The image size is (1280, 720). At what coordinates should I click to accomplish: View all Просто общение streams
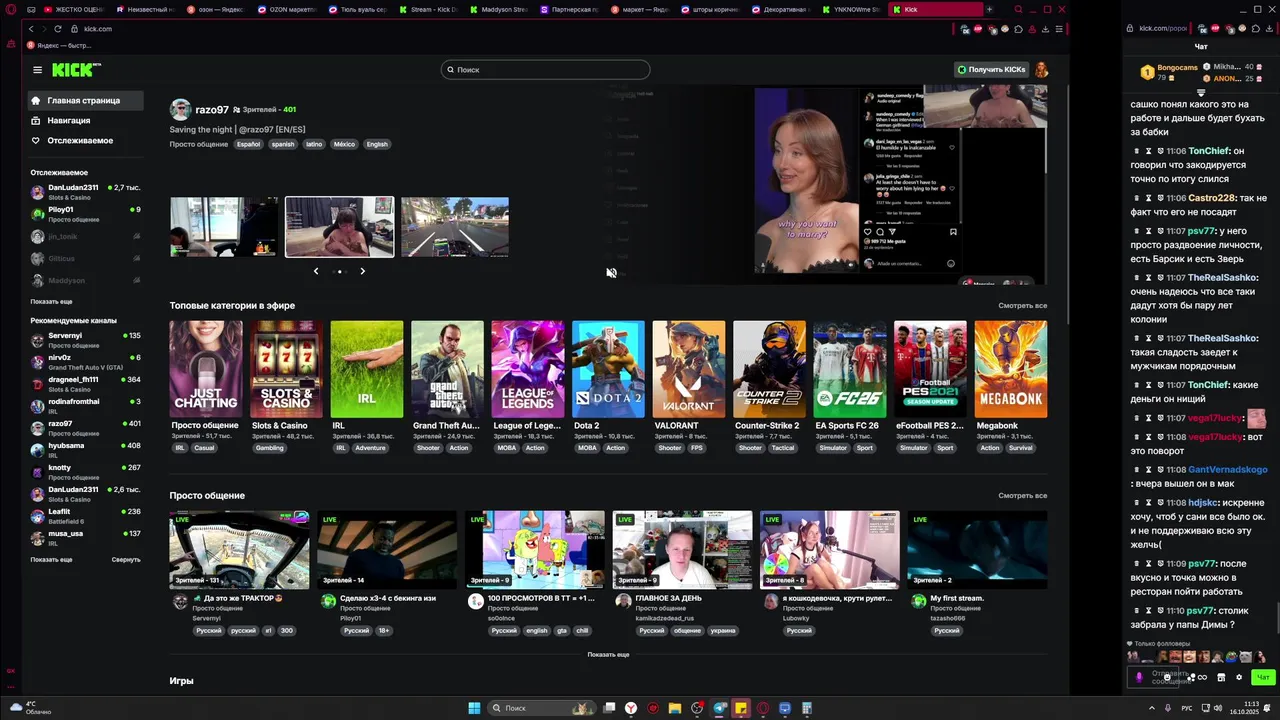[x=1022, y=495]
